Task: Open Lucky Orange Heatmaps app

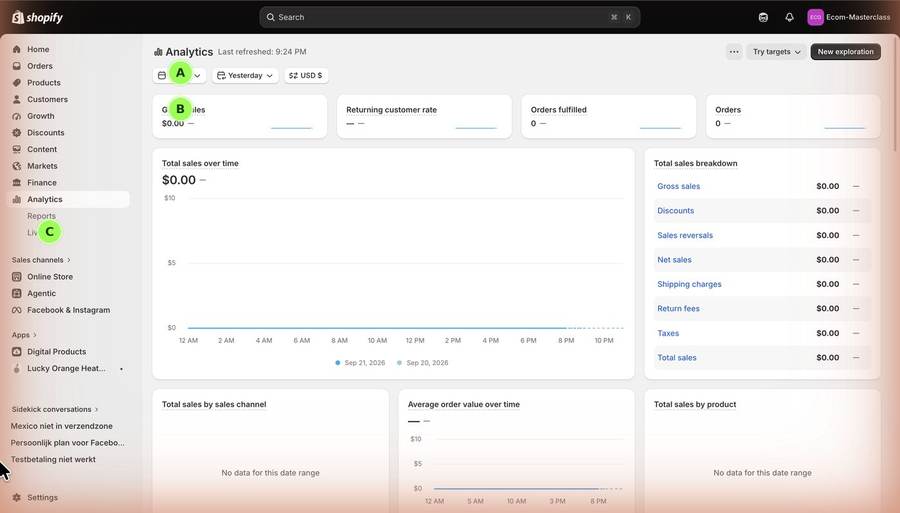Action: tap(66, 368)
